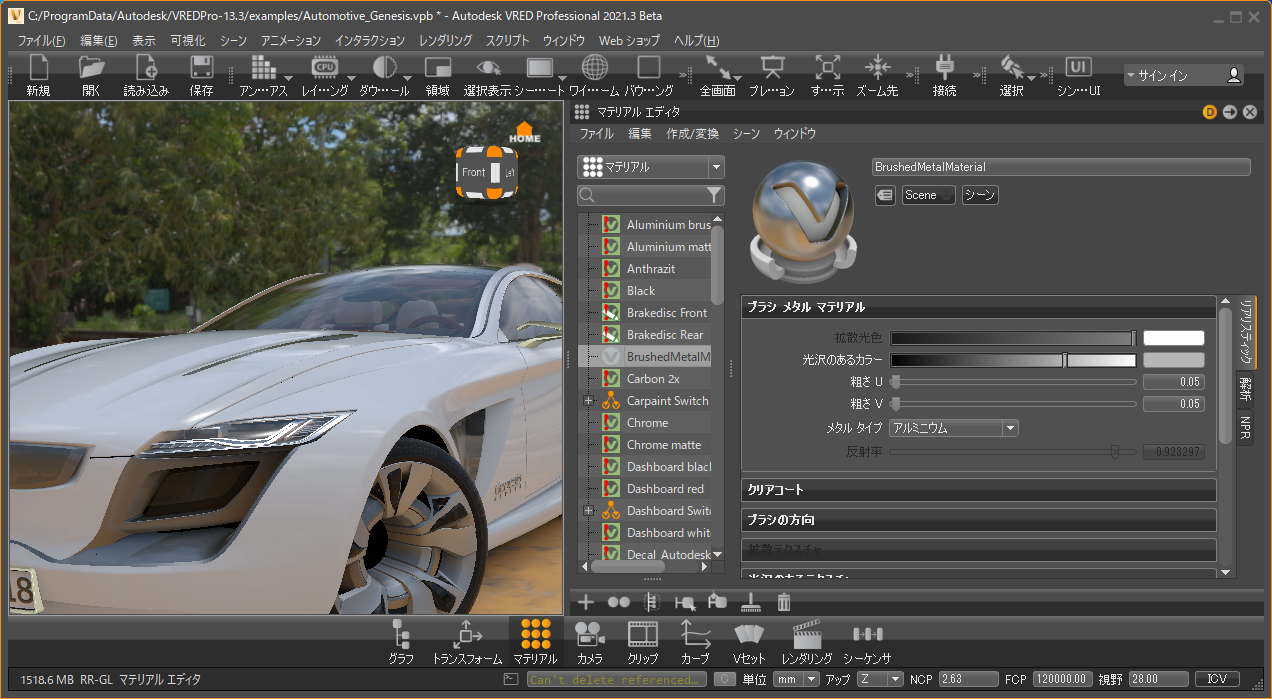1272x699 pixels.
Task: Click the 選択 (Select) toolbar icon
Action: 1012,68
